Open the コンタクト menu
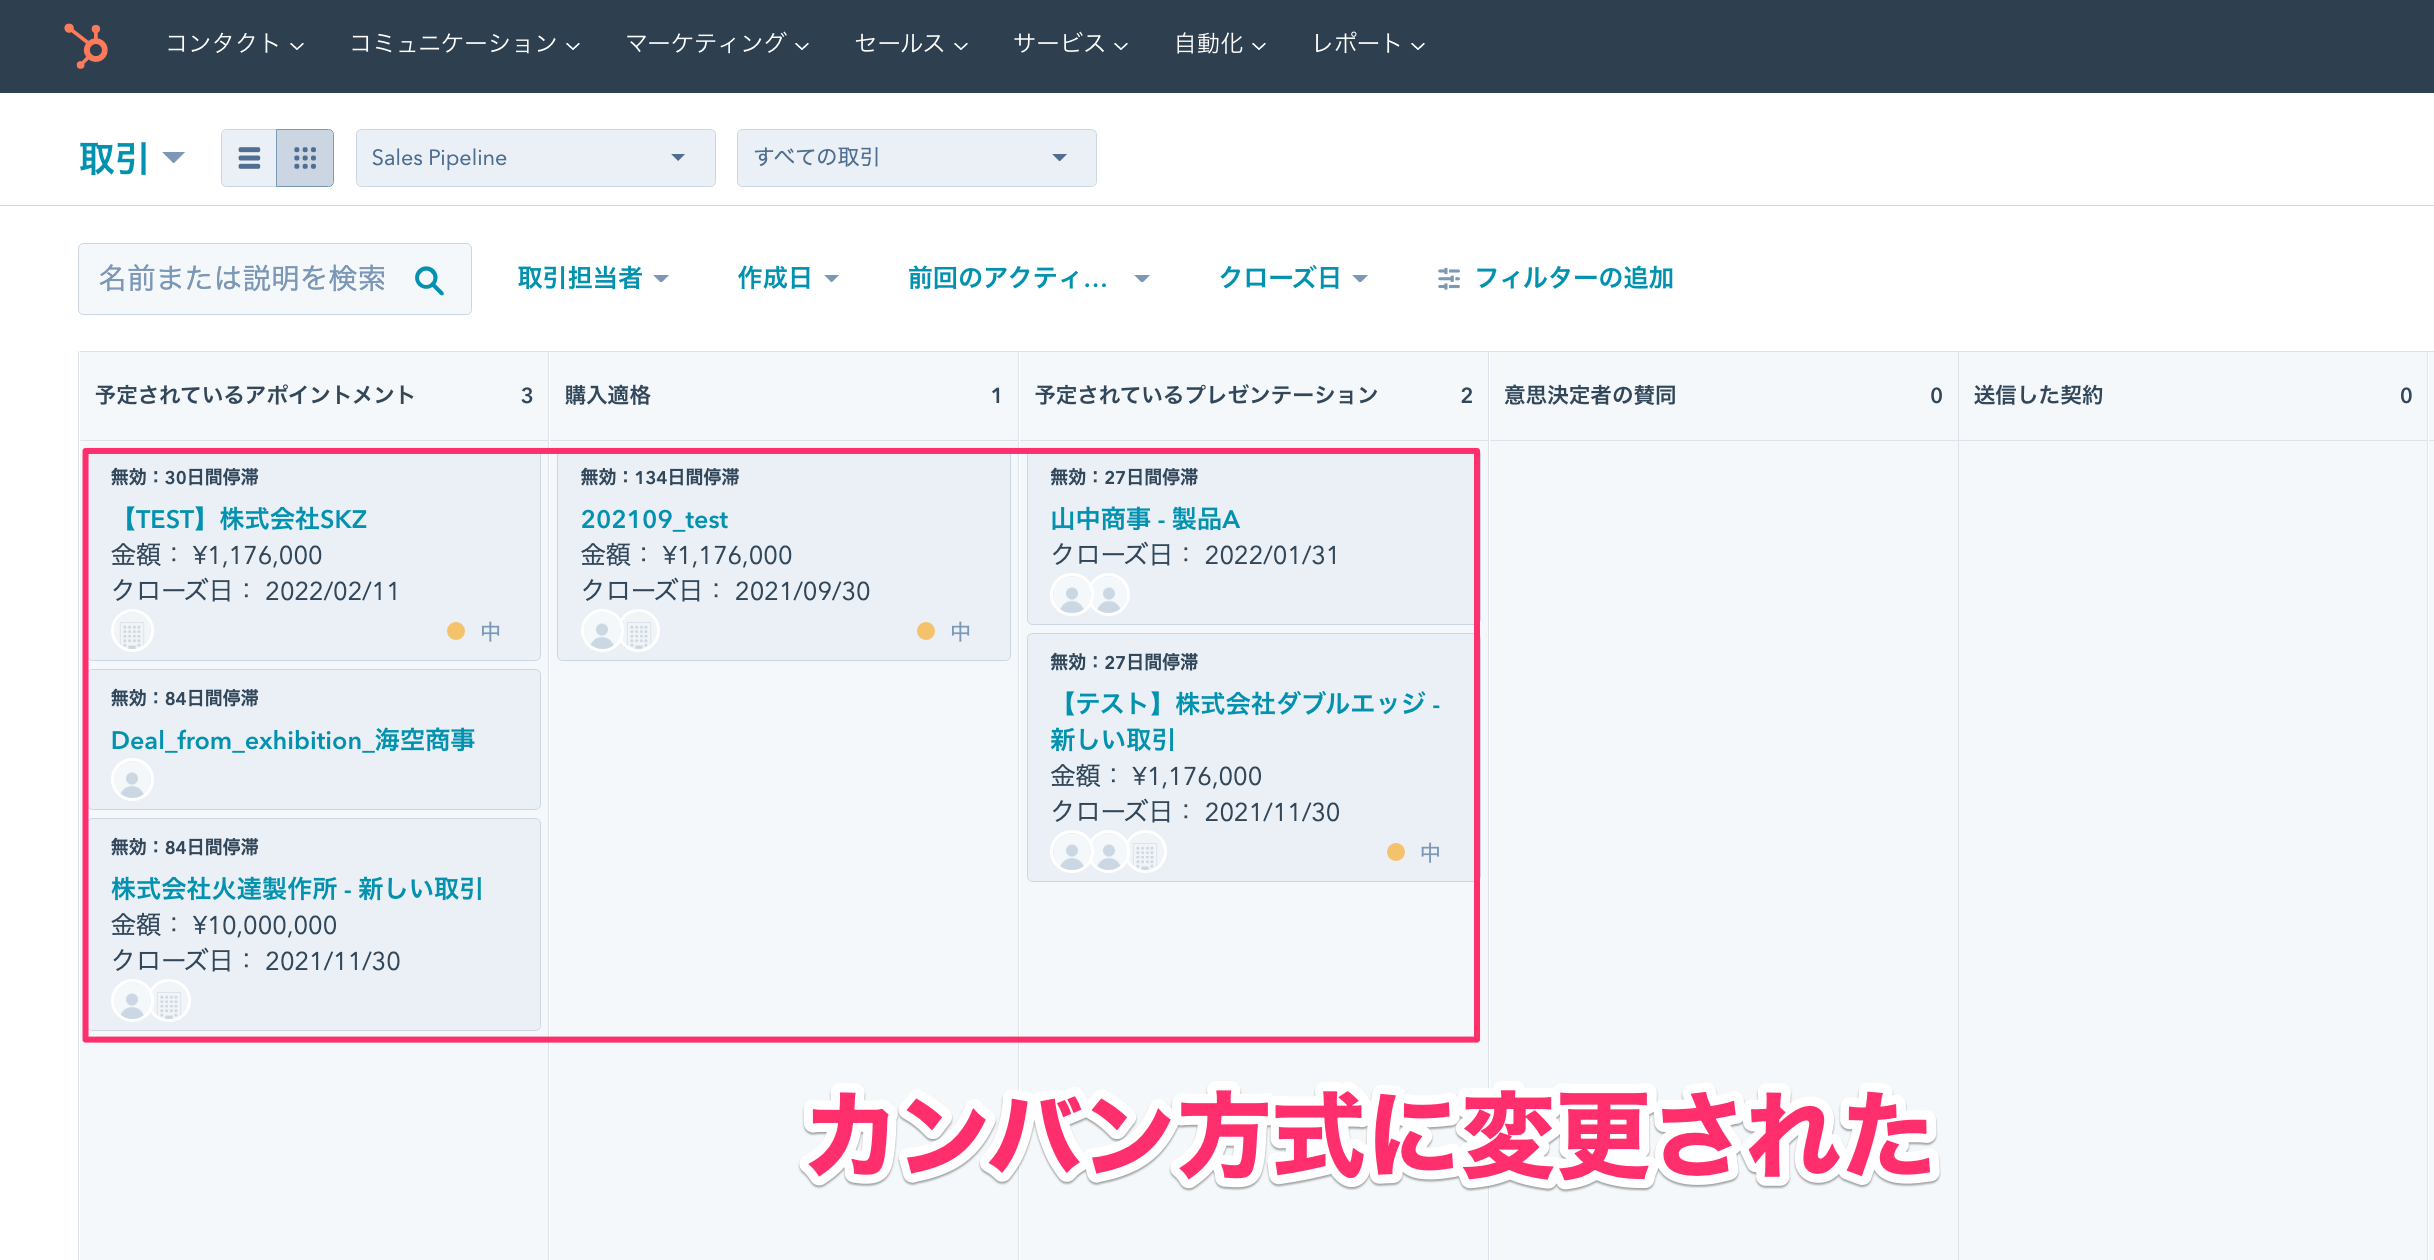Viewport: 2434px width, 1260px height. [x=234, y=44]
